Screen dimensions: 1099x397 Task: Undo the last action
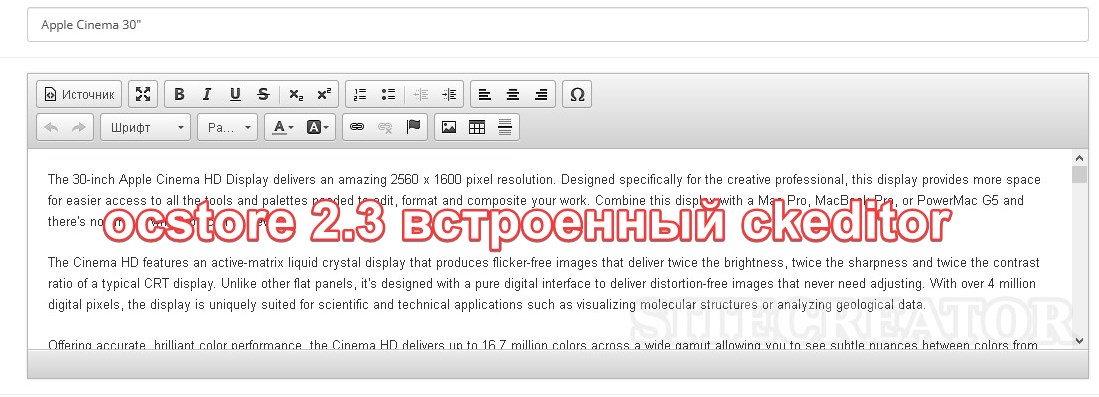click(x=51, y=128)
